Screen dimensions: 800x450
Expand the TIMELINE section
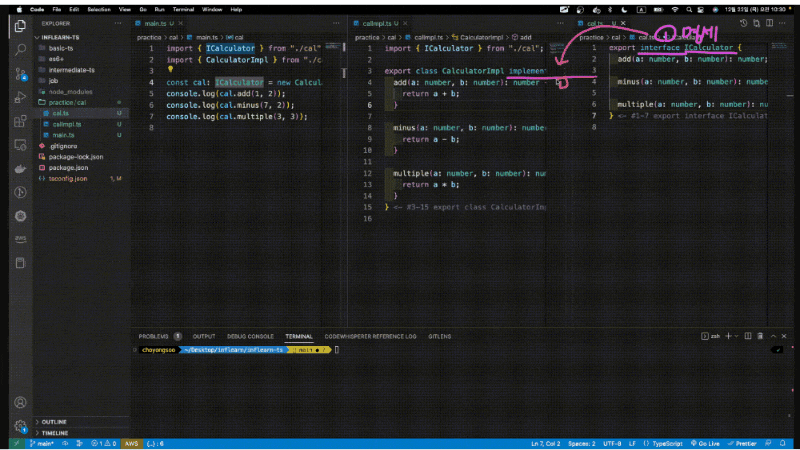56,432
